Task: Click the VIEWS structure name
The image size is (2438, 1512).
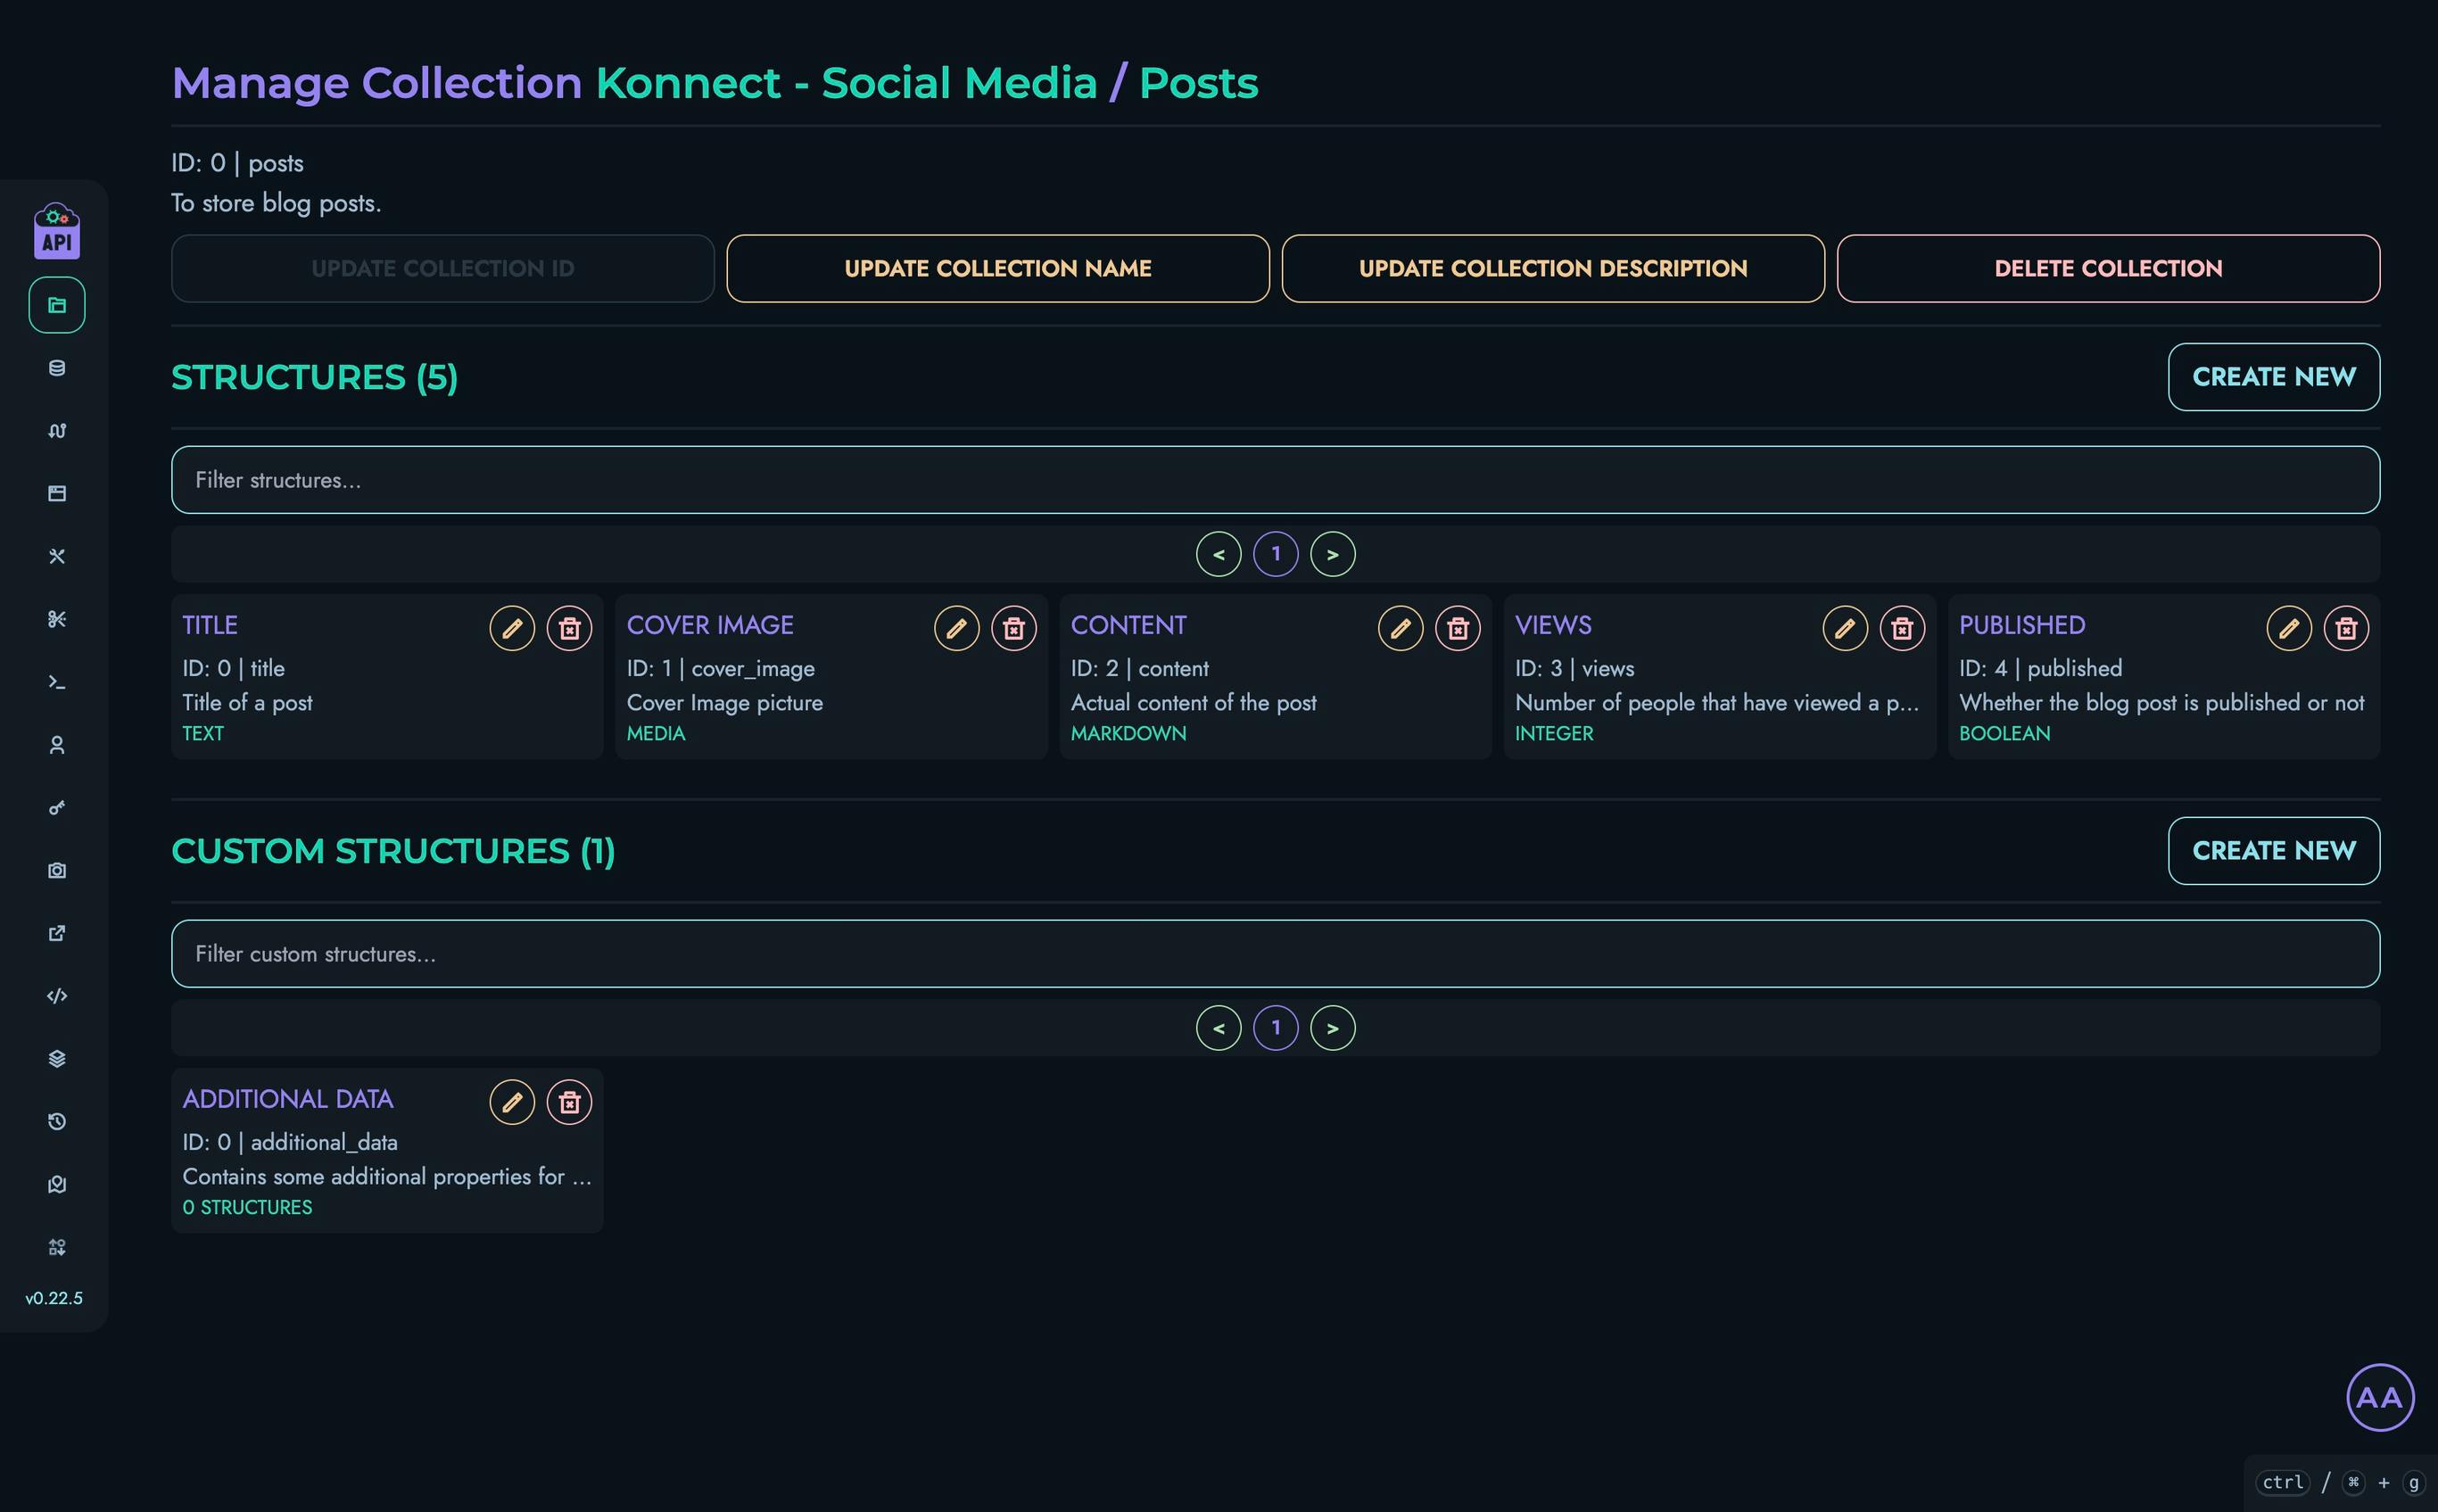Action: coord(1553,625)
